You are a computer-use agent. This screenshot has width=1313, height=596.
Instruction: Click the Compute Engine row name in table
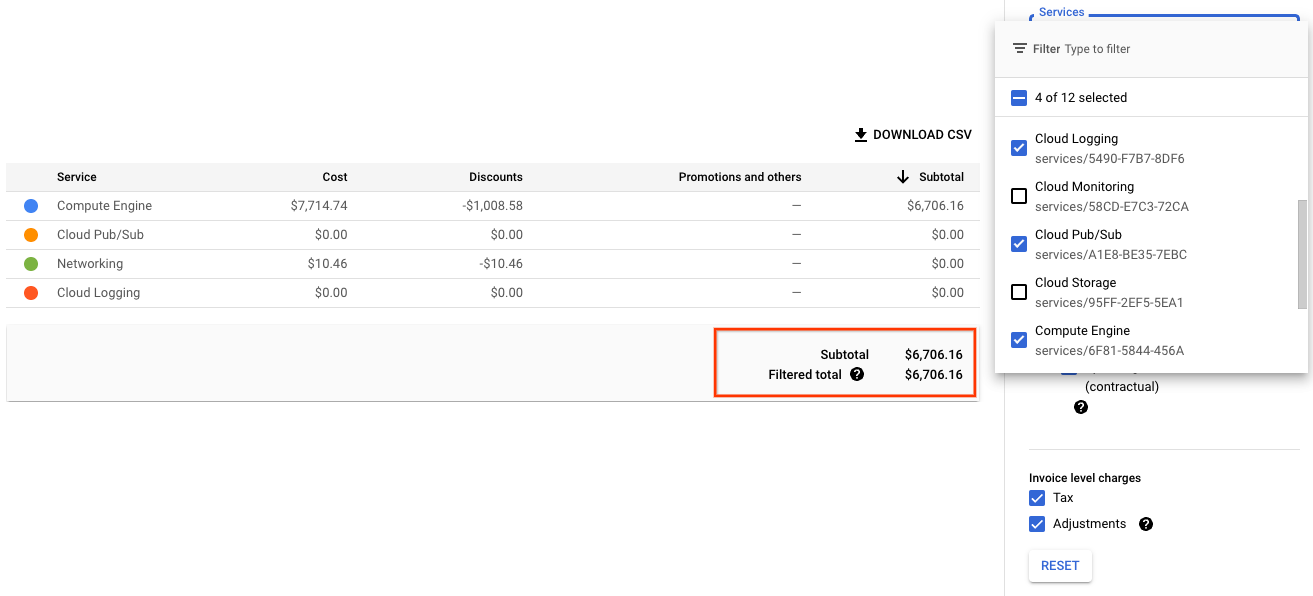pyautogui.click(x=105, y=206)
